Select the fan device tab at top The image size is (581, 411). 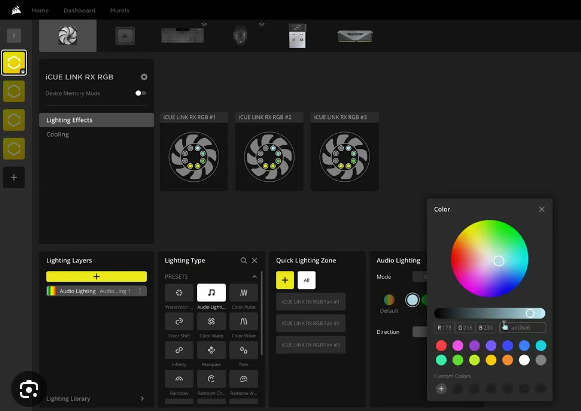pyautogui.click(x=68, y=36)
